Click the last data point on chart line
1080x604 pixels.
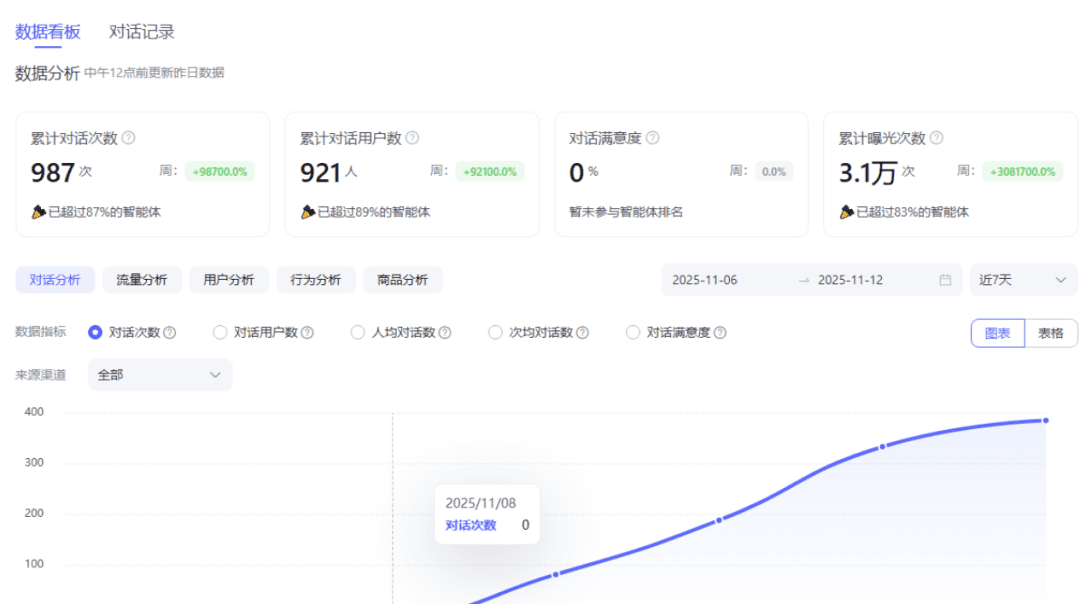click(x=1045, y=420)
